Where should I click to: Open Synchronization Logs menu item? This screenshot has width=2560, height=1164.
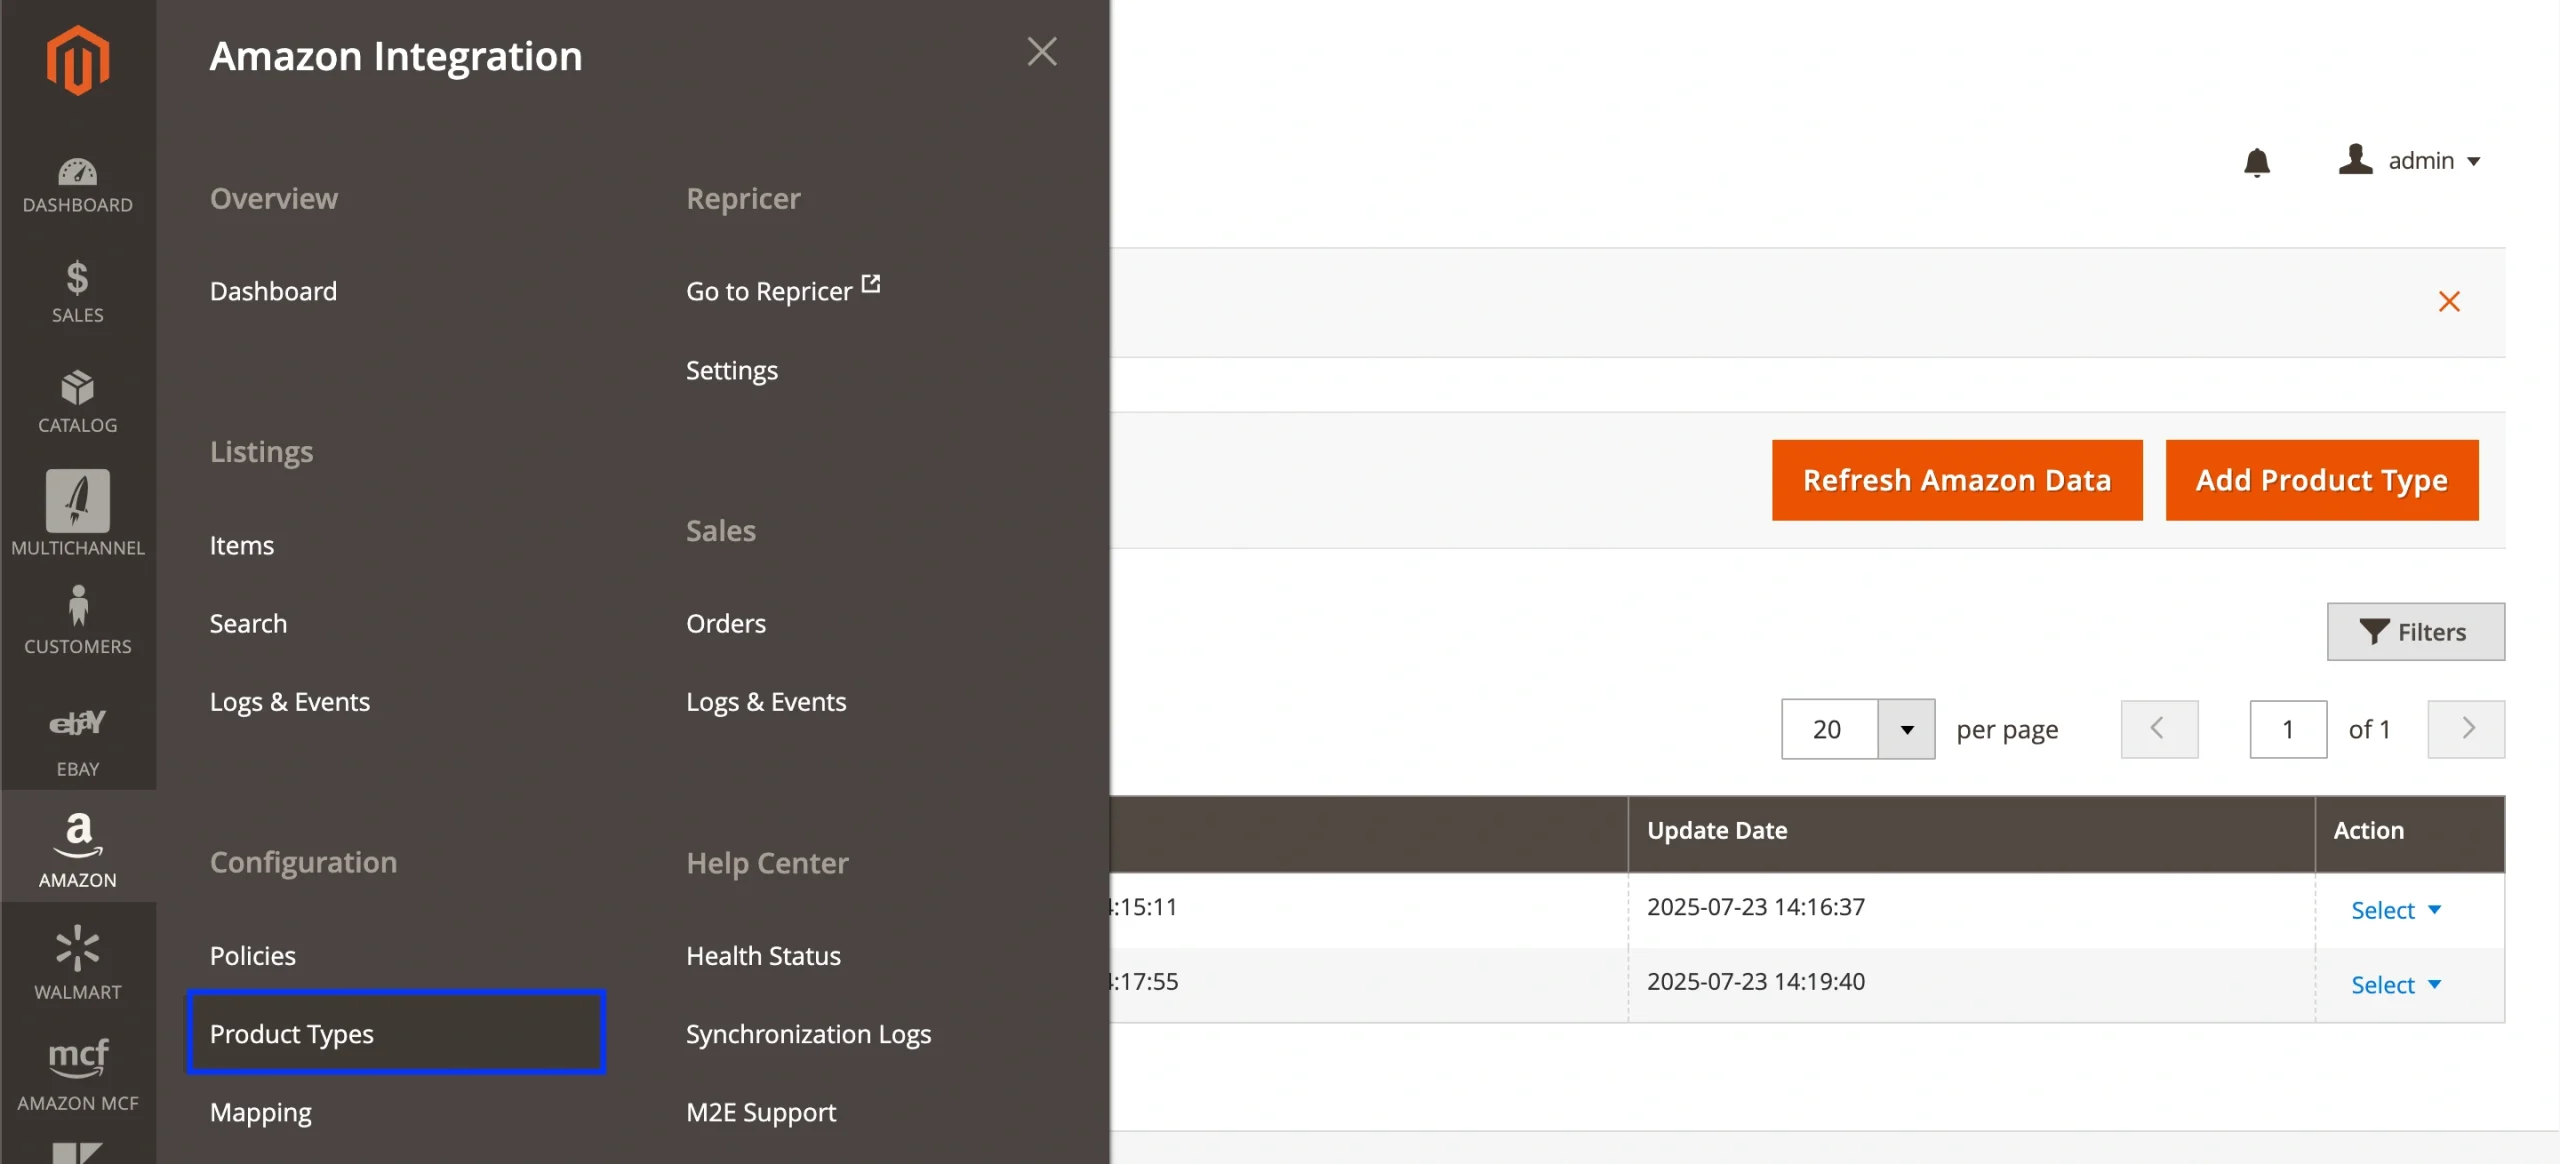808,1034
